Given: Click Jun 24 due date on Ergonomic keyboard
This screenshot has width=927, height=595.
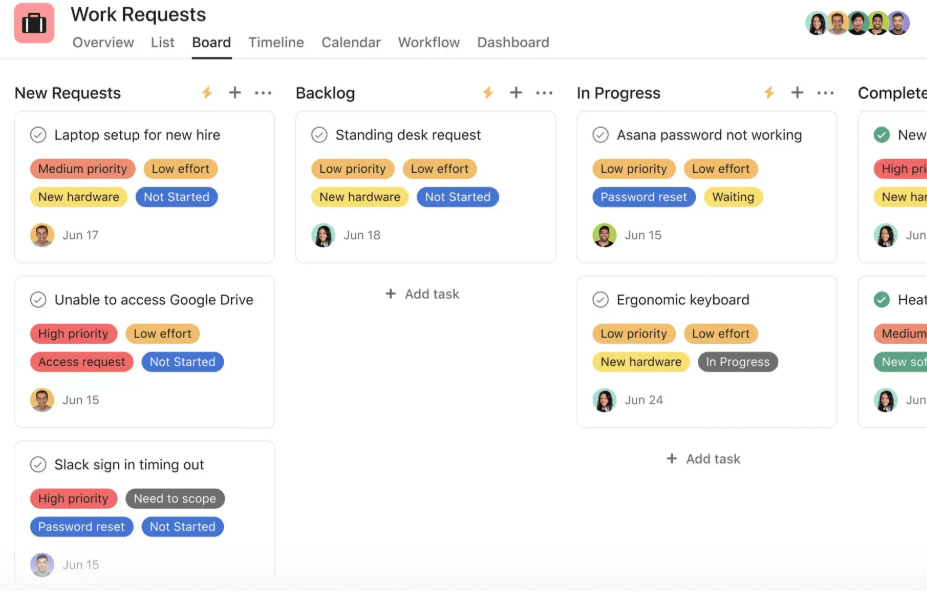Looking at the screenshot, I should tap(644, 400).
